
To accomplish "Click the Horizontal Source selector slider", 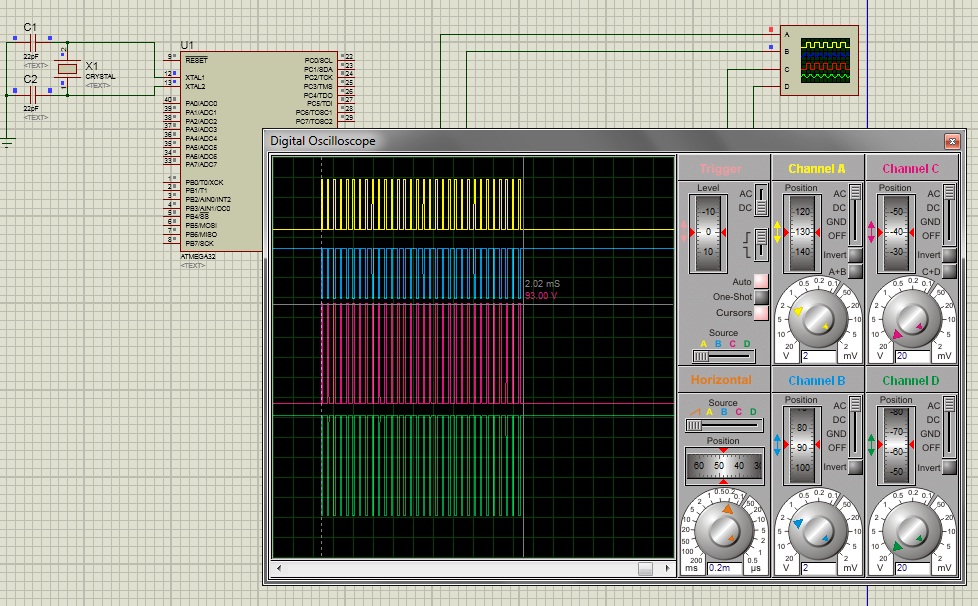I will [724, 425].
